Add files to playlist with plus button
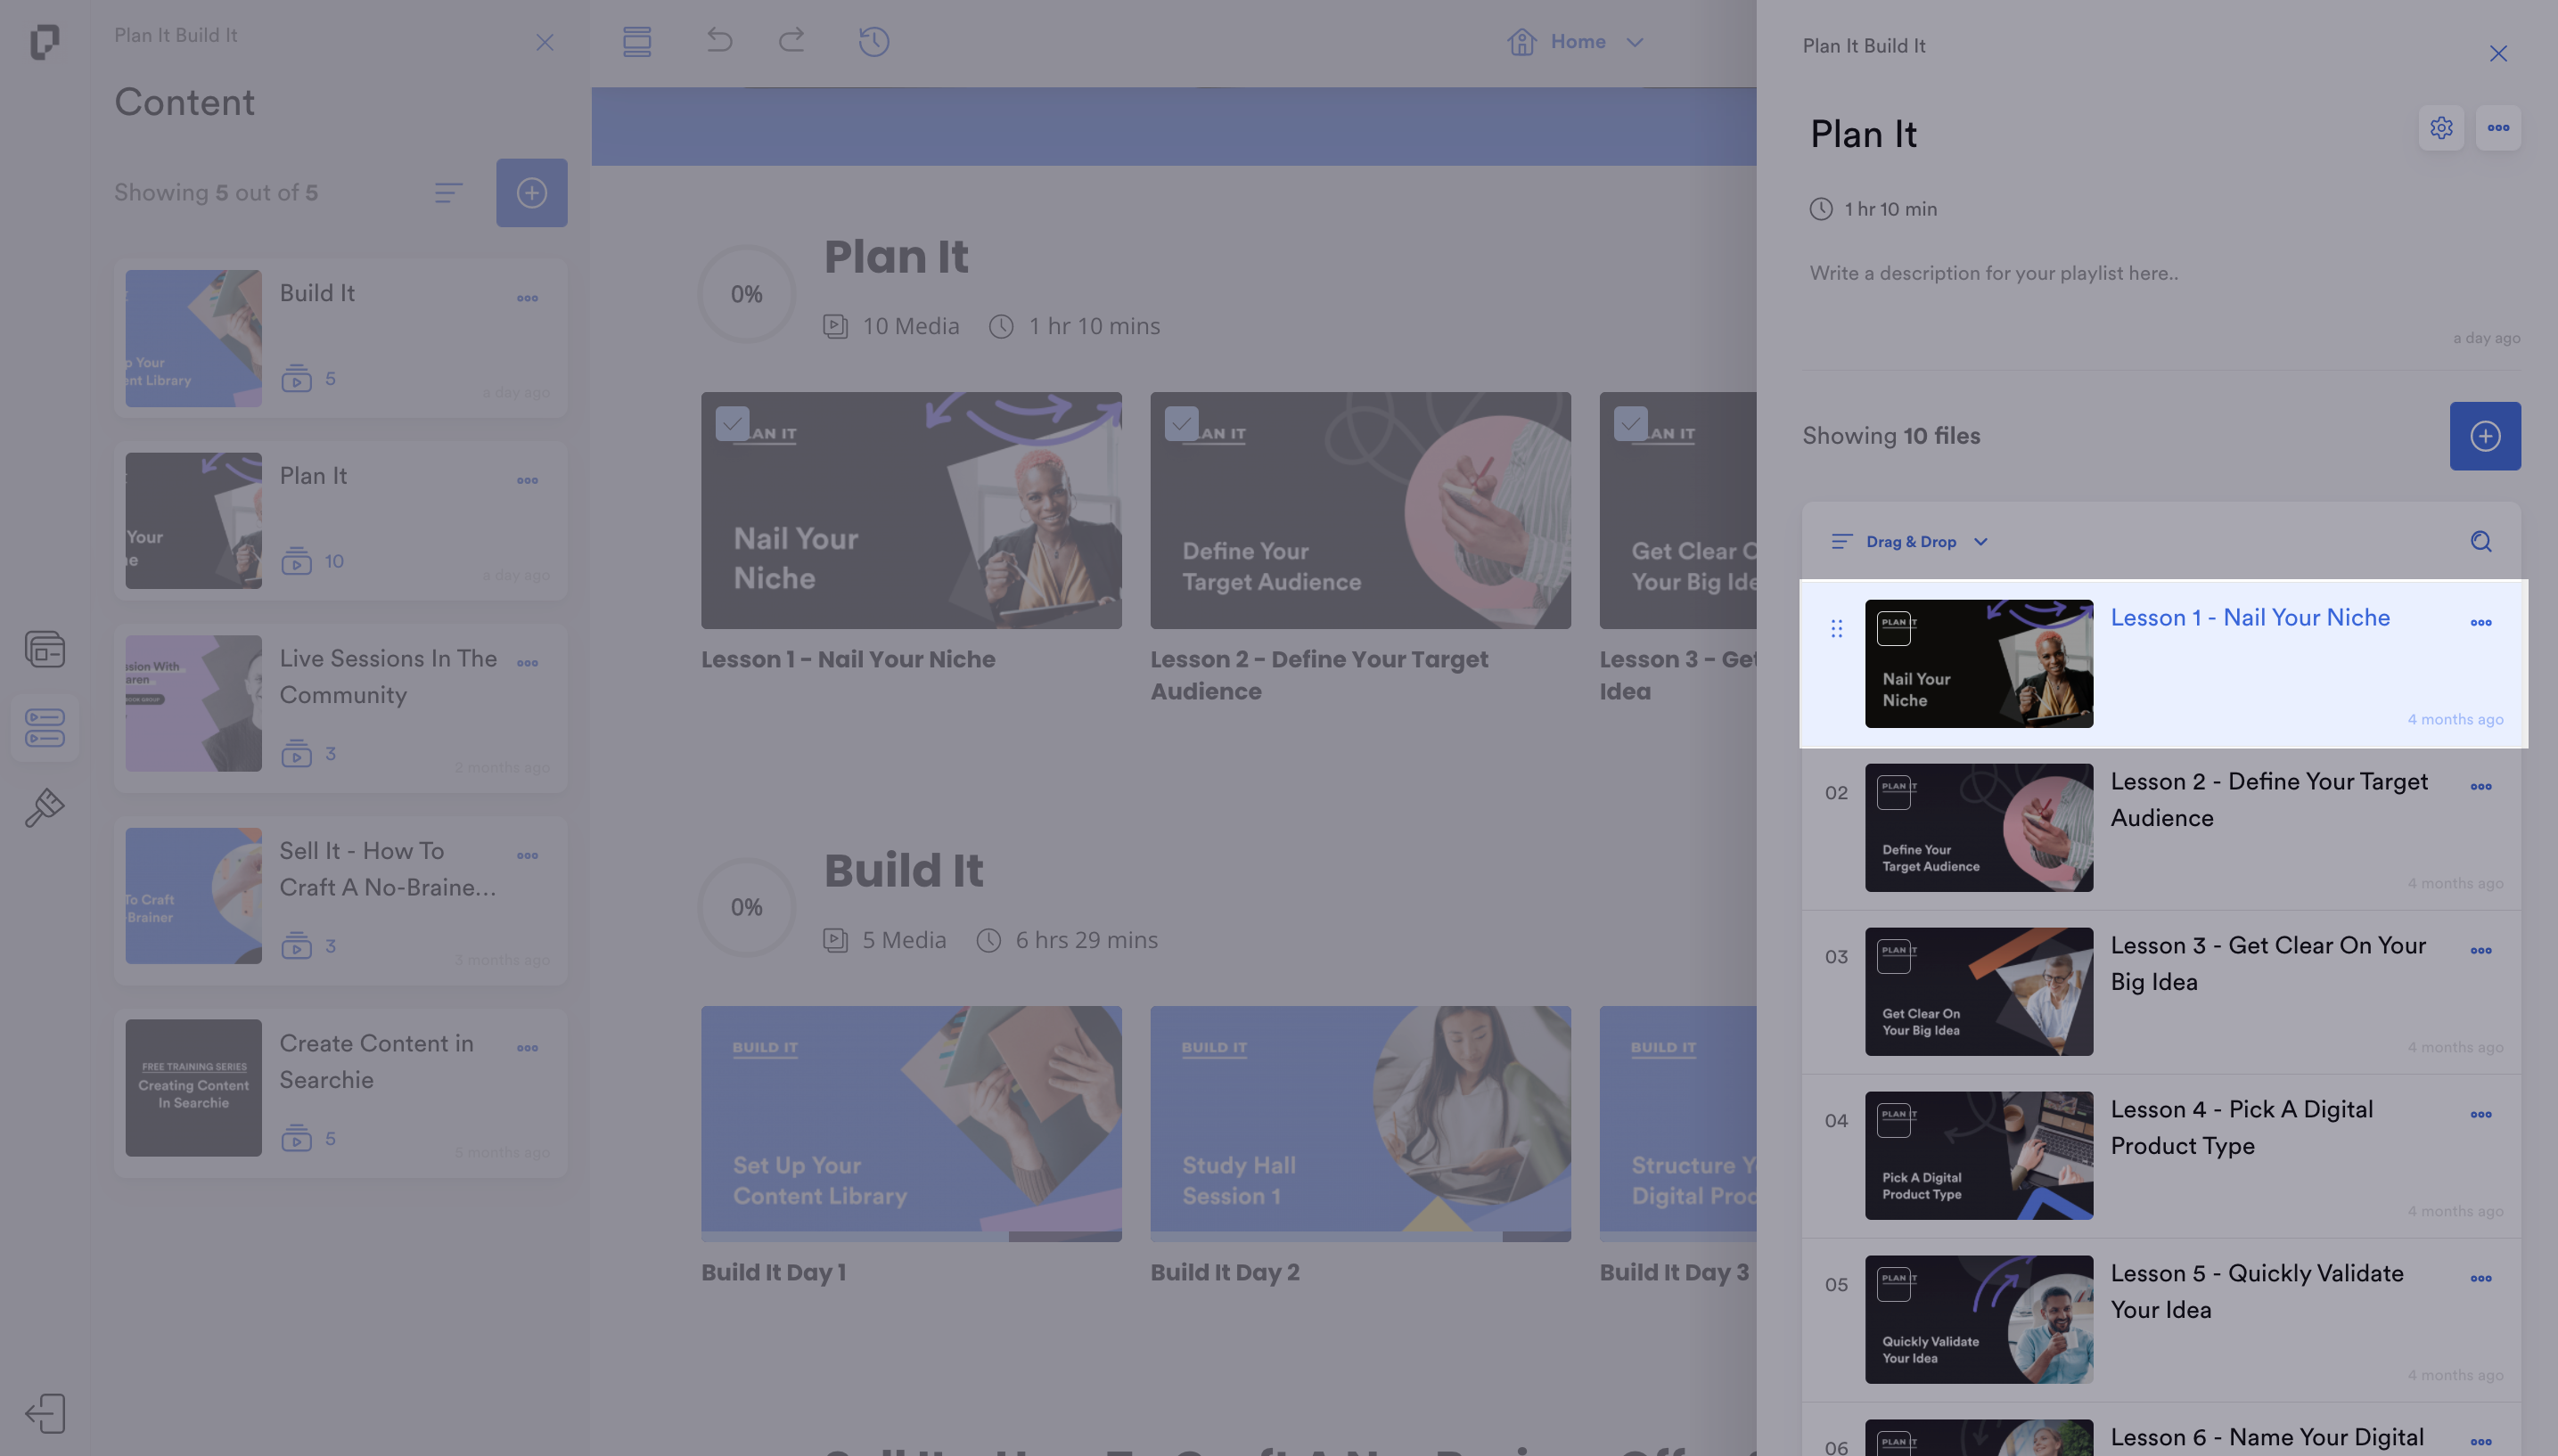Viewport: 2558px width, 1456px height. [x=2485, y=436]
